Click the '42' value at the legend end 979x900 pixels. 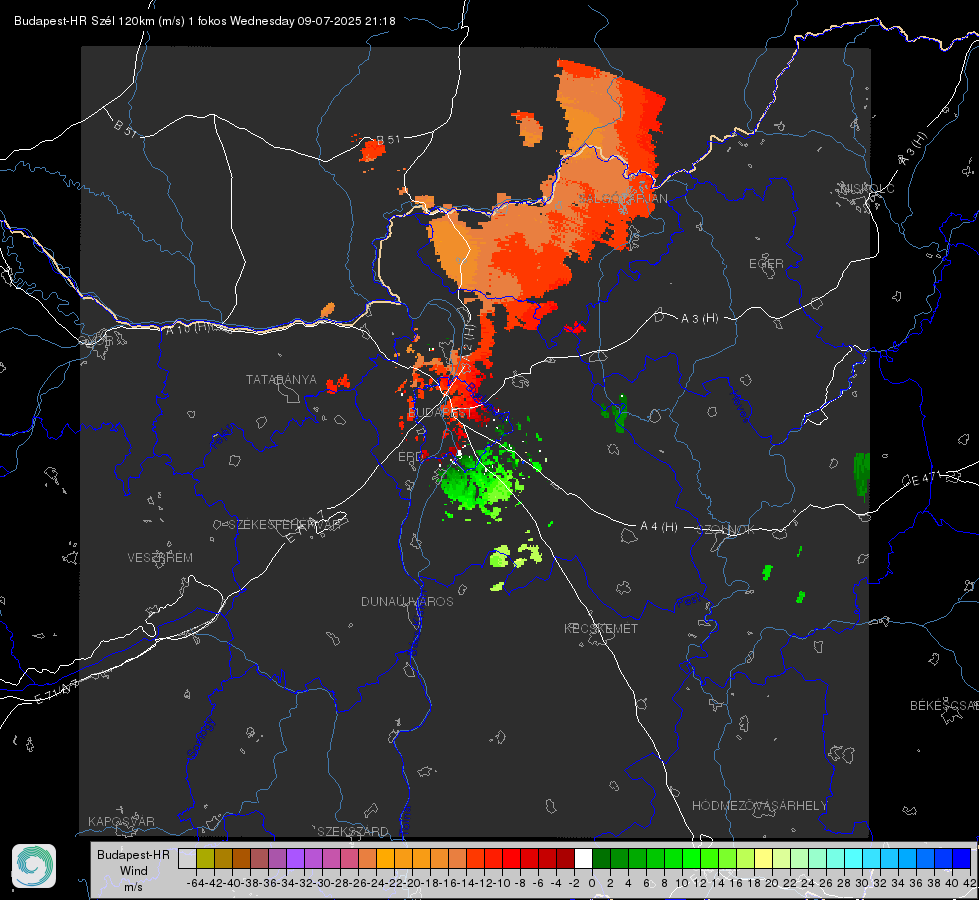(x=970, y=883)
